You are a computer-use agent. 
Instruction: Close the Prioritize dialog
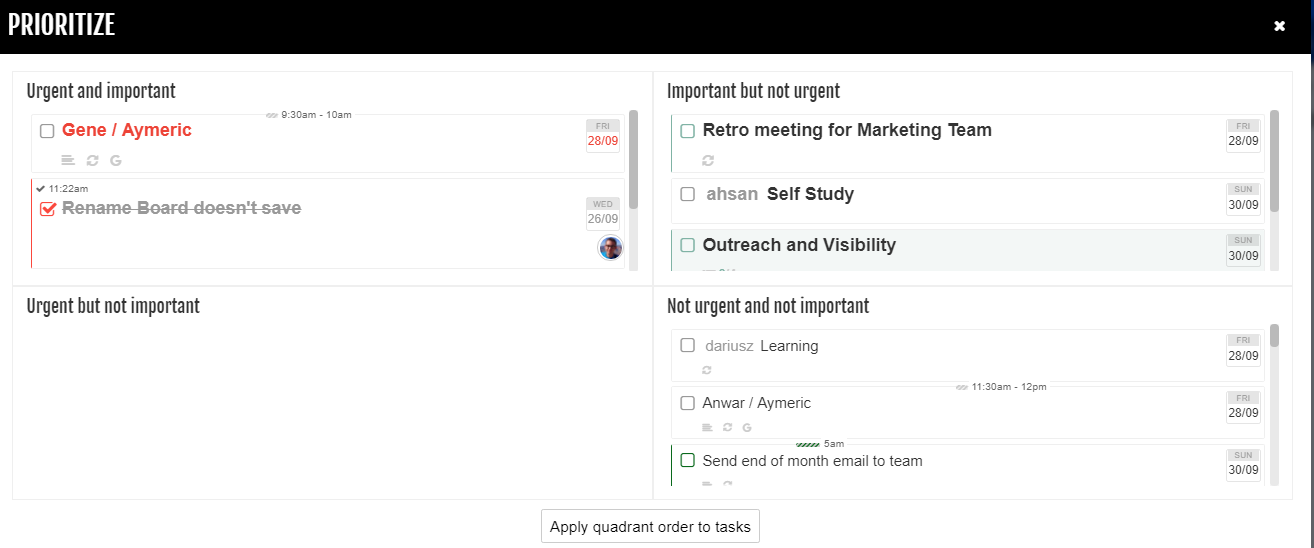click(1279, 26)
